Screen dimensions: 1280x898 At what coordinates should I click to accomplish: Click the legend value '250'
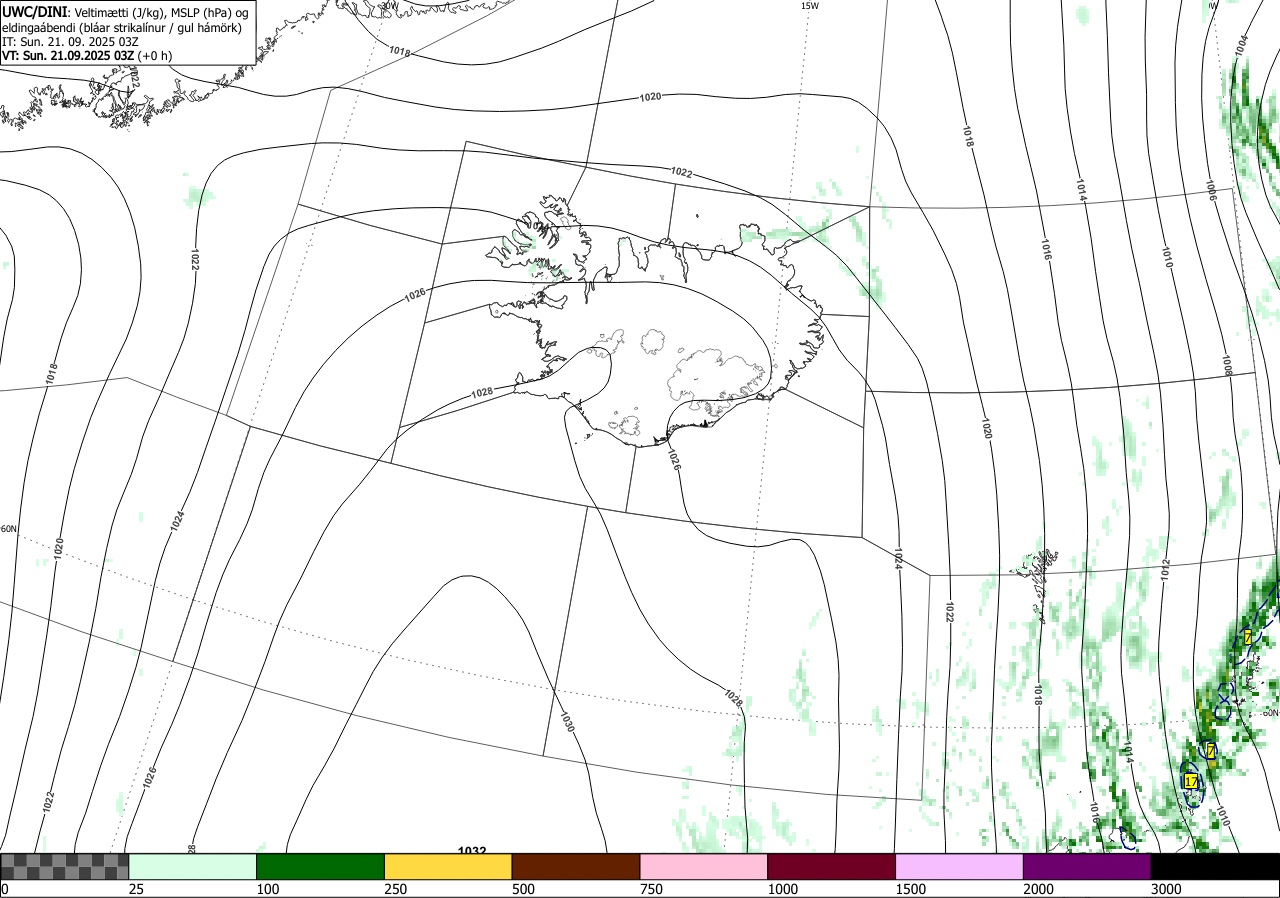coord(395,889)
